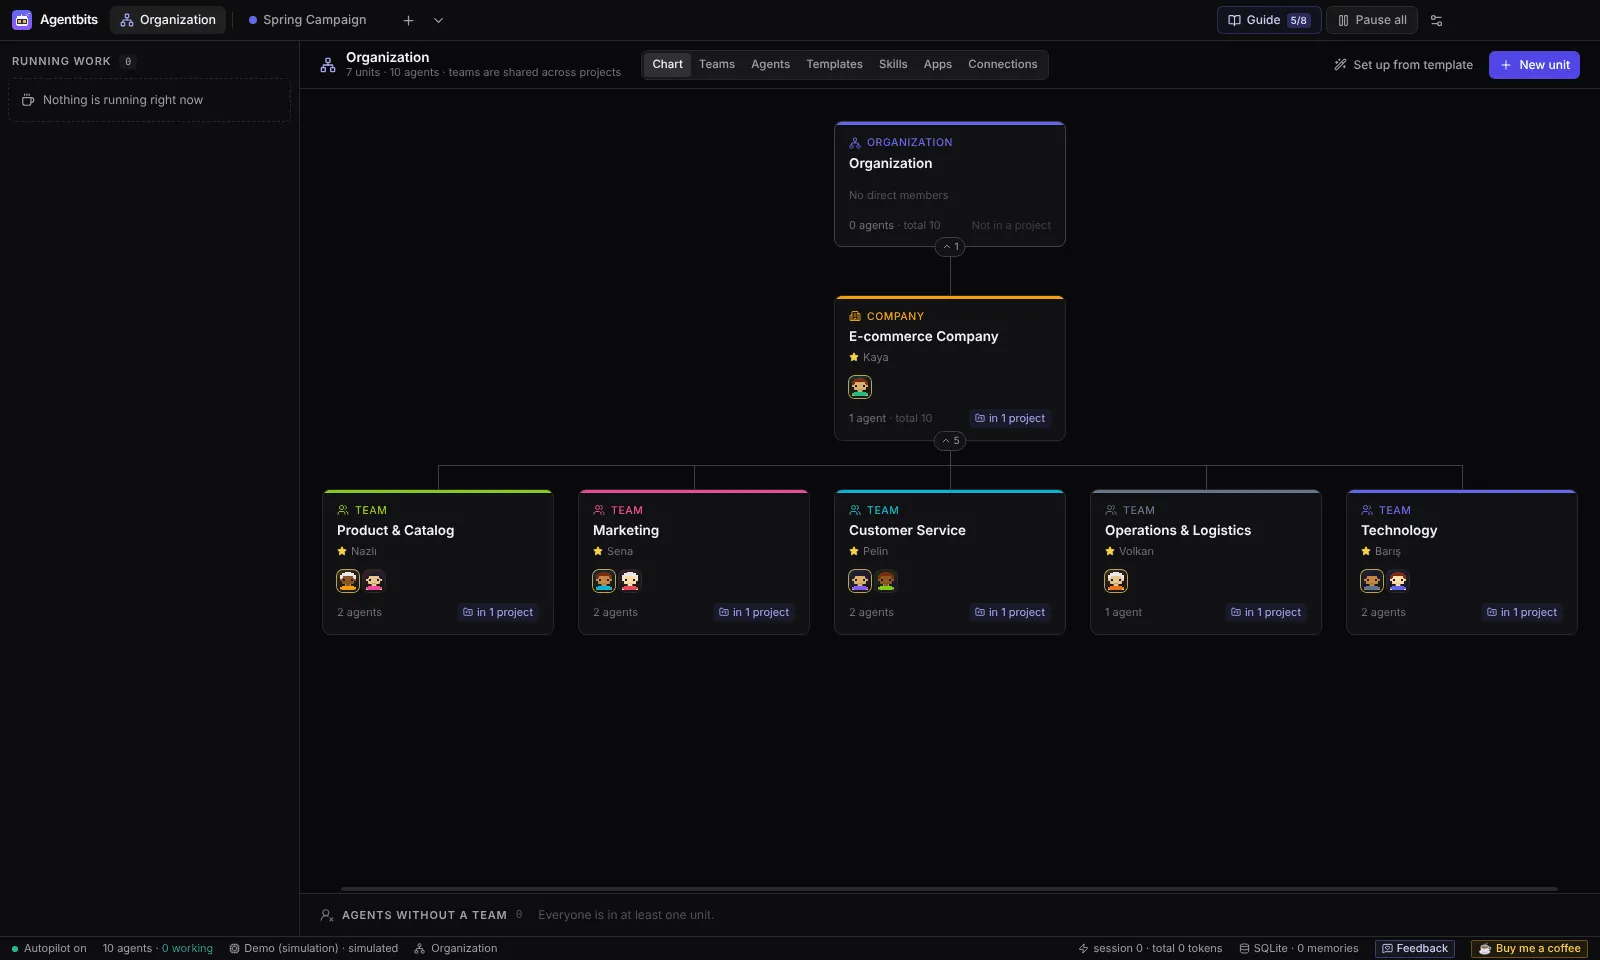Add a new project with the plus icon
Screen dimensions: 1600x960
pos(408,20)
